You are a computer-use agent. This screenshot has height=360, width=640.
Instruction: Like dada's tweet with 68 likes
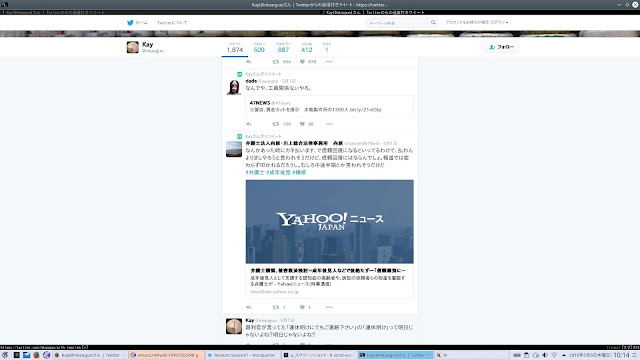(x=302, y=124)
